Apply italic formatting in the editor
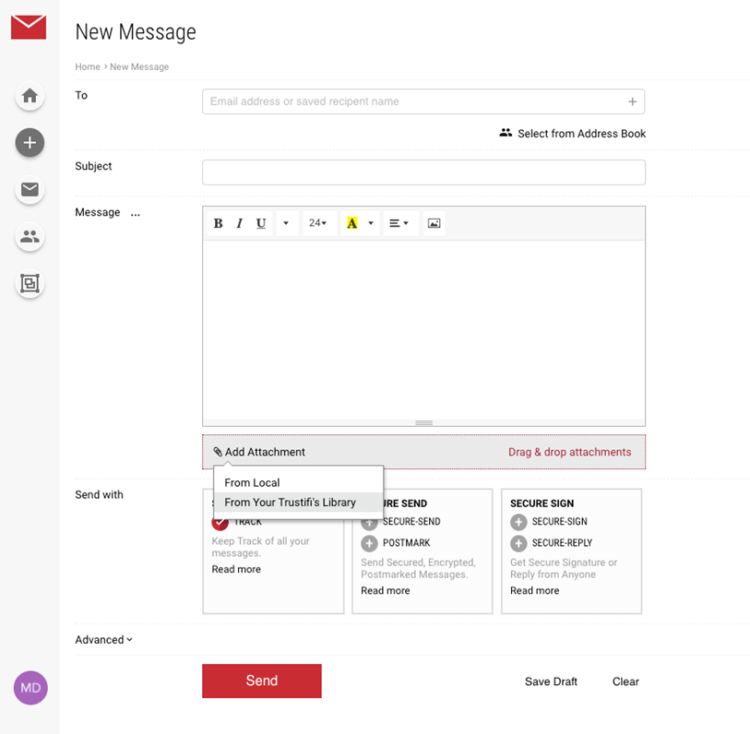The image size is (750, 734). click(239, 223)
